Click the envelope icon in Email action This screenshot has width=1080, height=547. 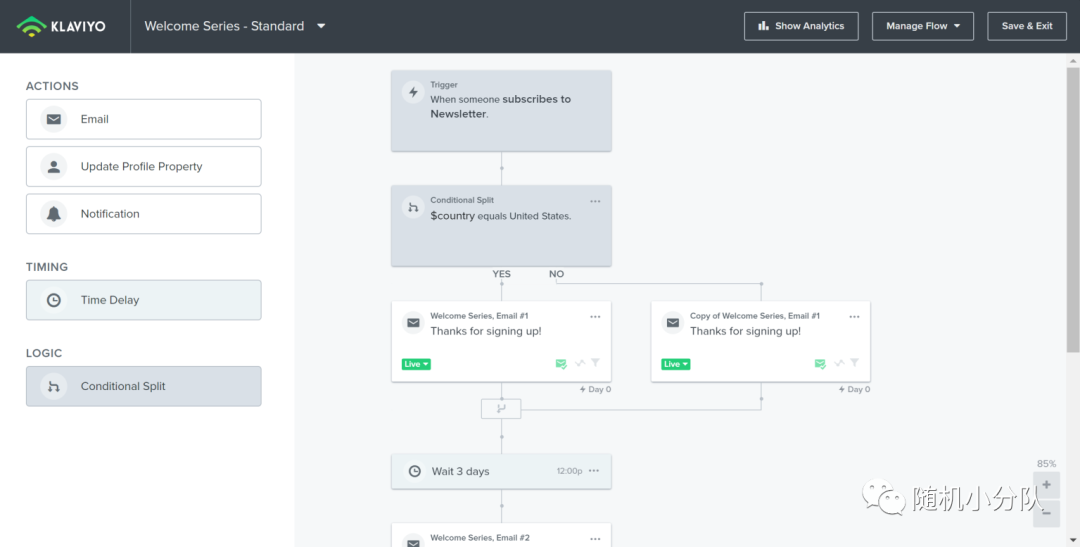(x=54, y=119)
